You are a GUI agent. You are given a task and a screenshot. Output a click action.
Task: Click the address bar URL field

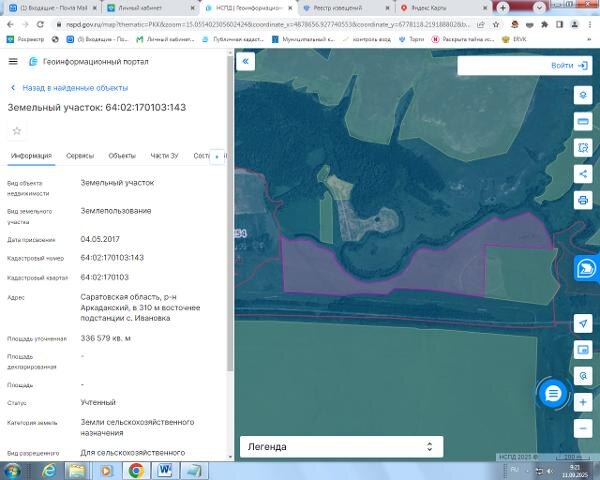click(x=267, y=24)
